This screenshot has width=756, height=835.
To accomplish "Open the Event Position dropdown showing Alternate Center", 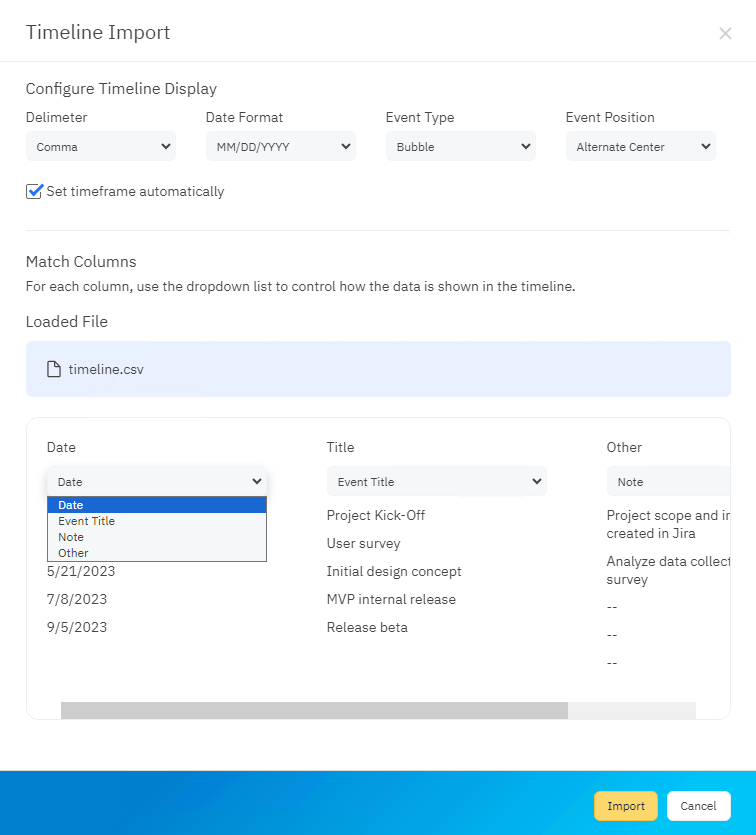I will coord(640,146).
